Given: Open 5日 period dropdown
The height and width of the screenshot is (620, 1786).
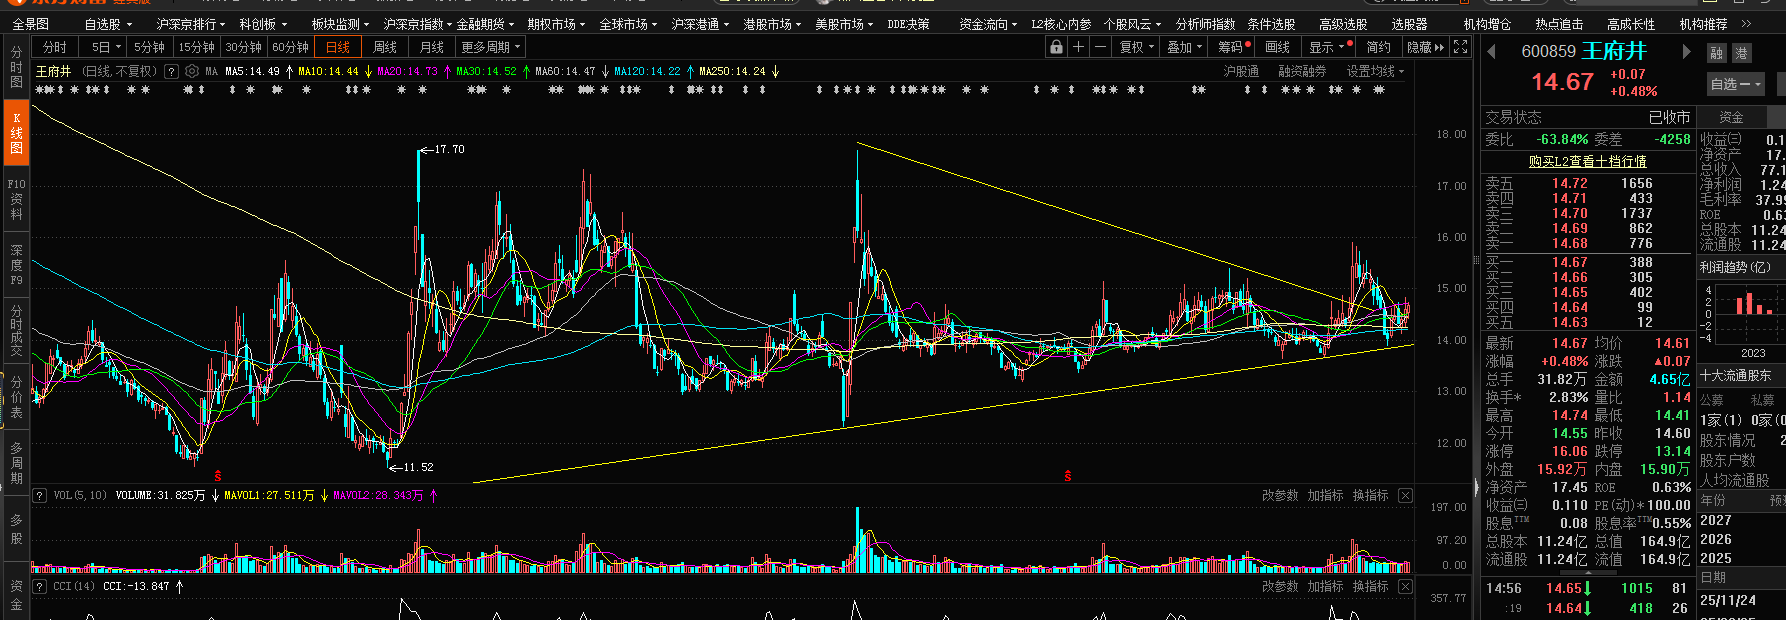Looking at the screenshot, I should (105, 47).
